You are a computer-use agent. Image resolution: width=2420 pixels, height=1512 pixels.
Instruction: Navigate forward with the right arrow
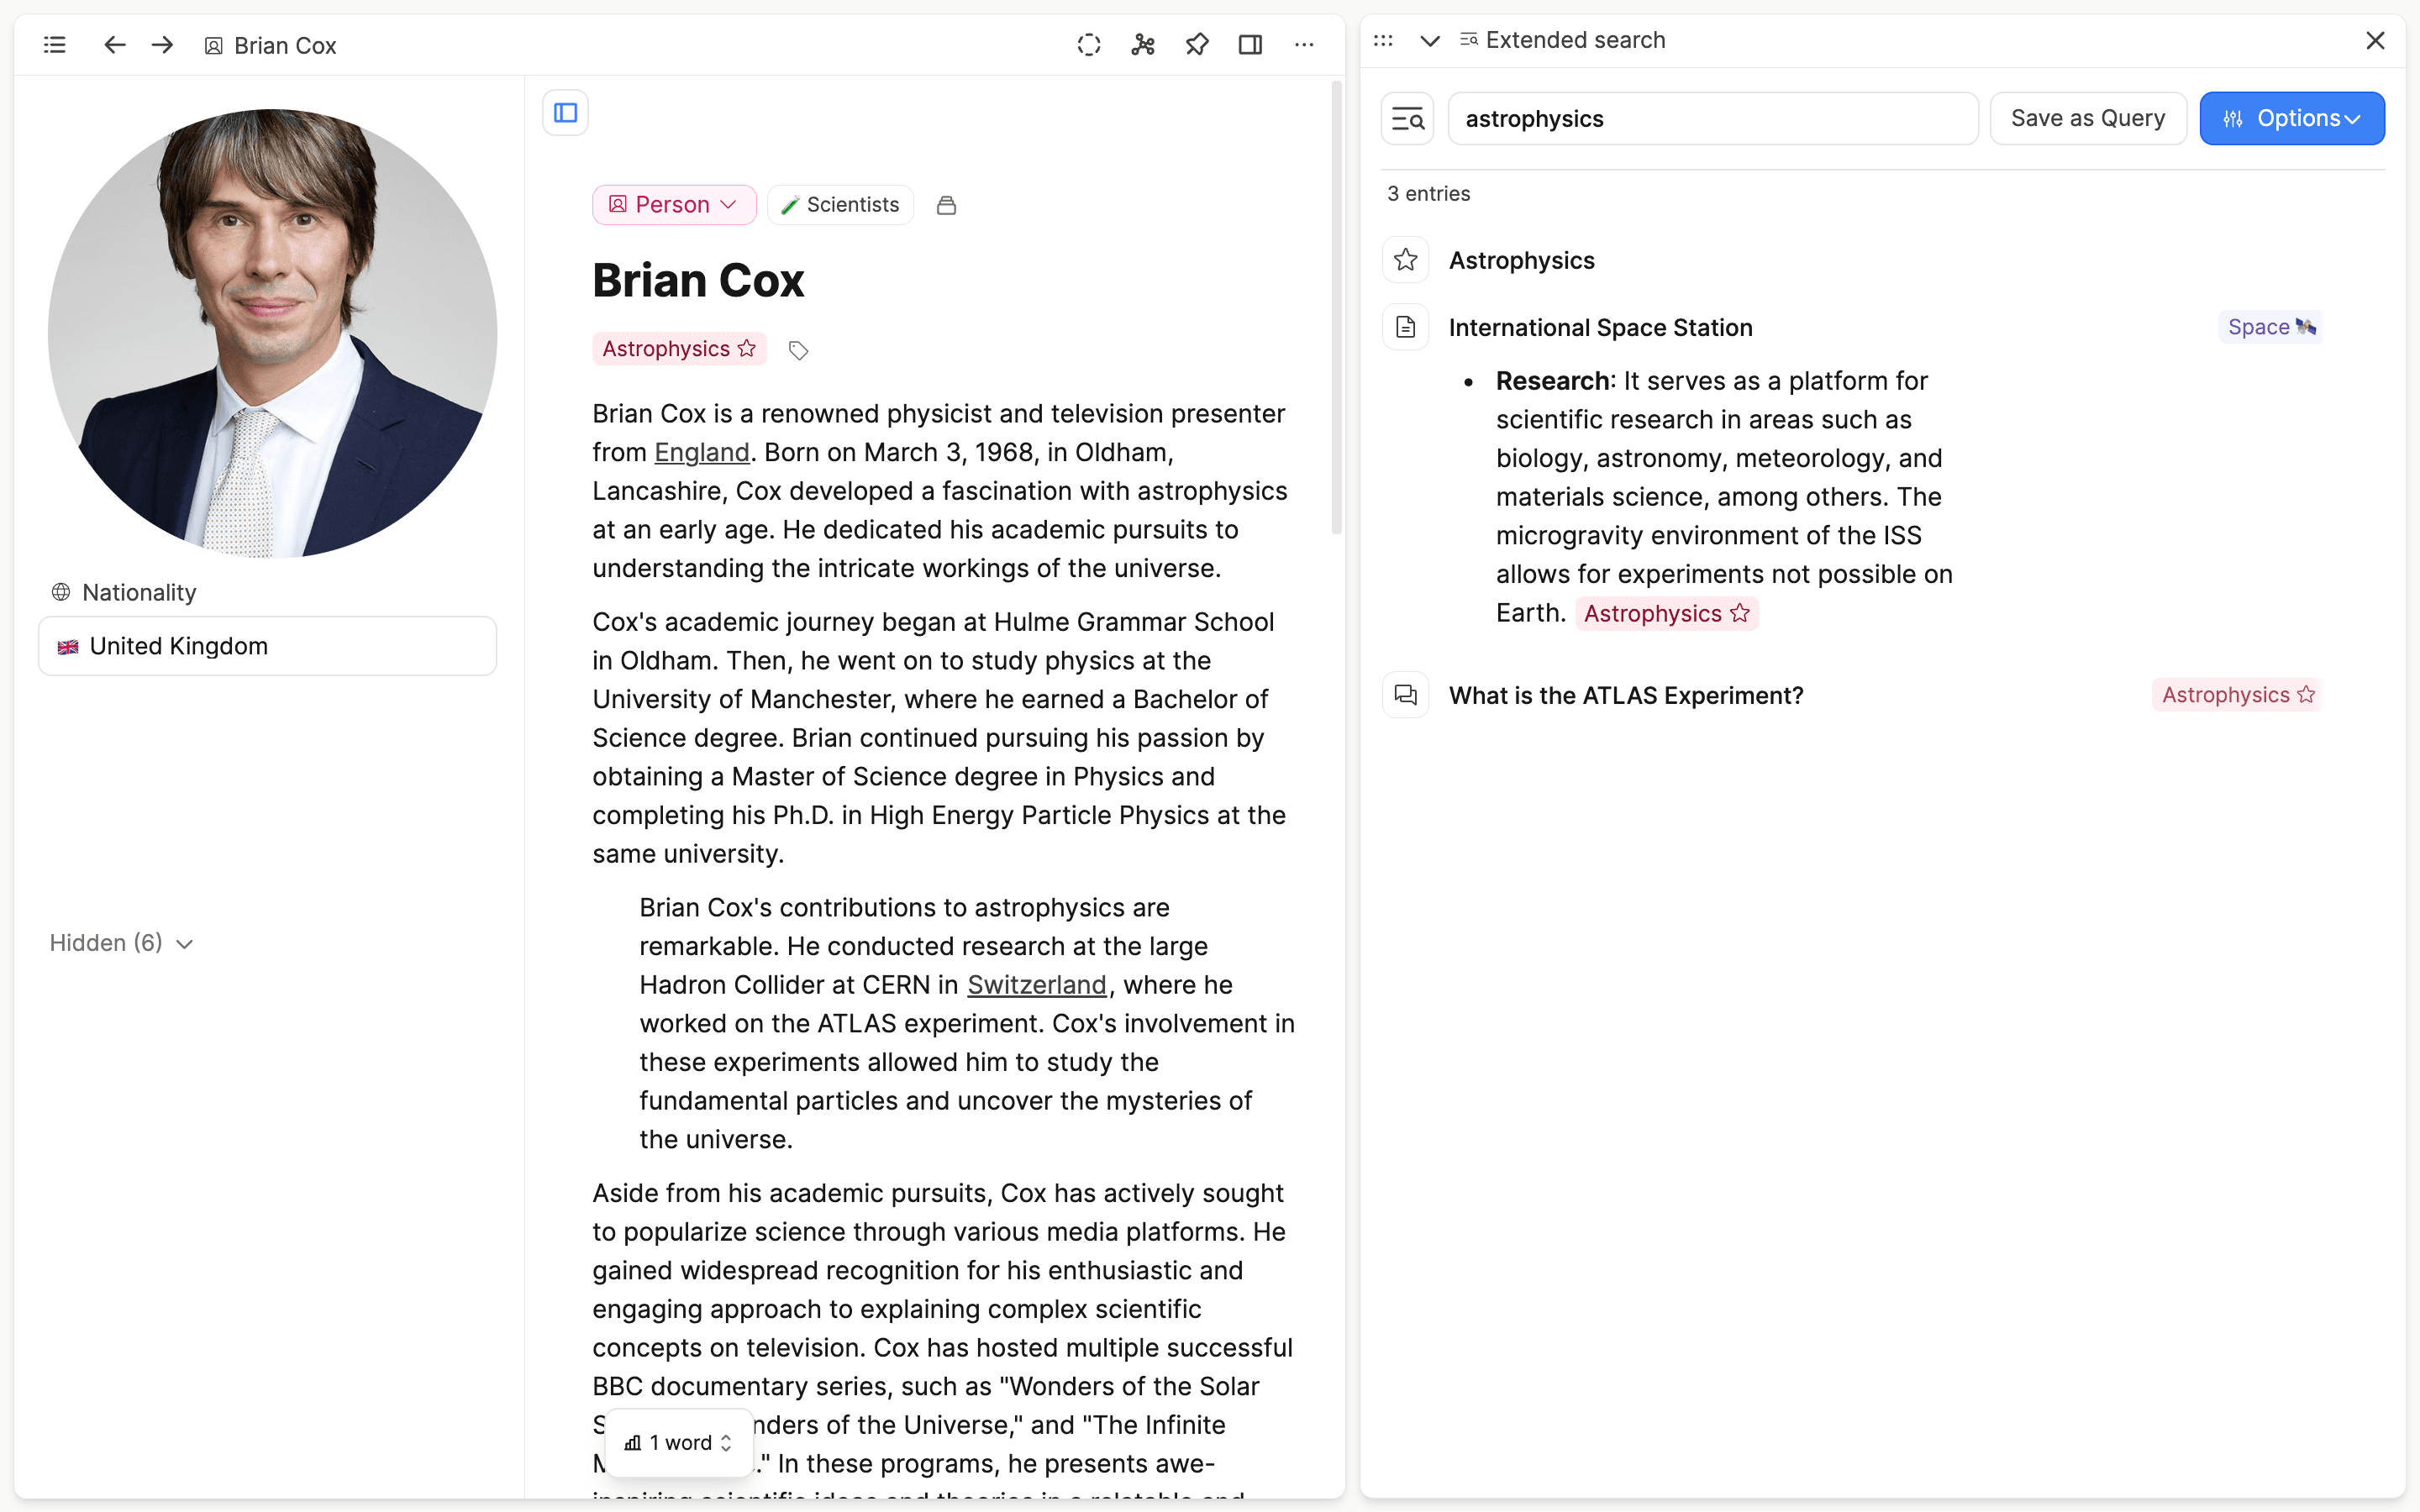pos(162,45)
